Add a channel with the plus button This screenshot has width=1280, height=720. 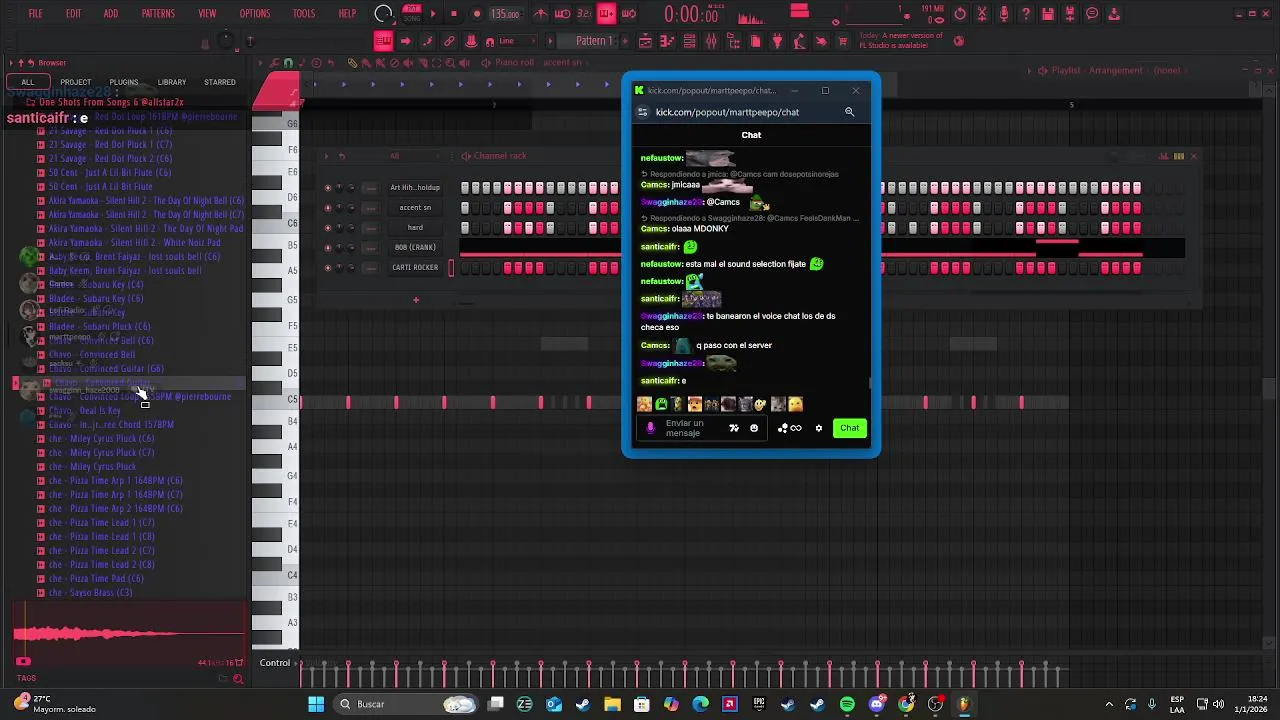point(416,300)
